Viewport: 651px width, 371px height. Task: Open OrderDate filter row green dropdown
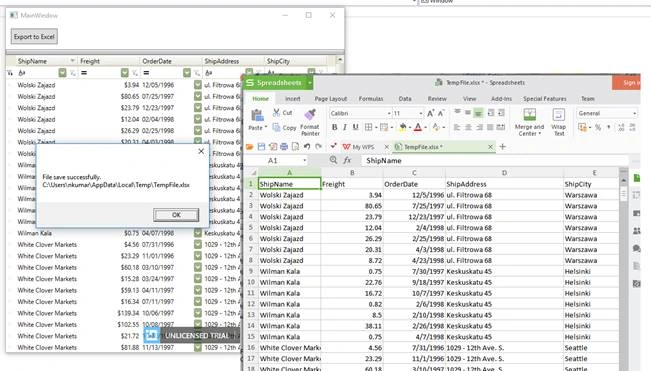(187, 73)
